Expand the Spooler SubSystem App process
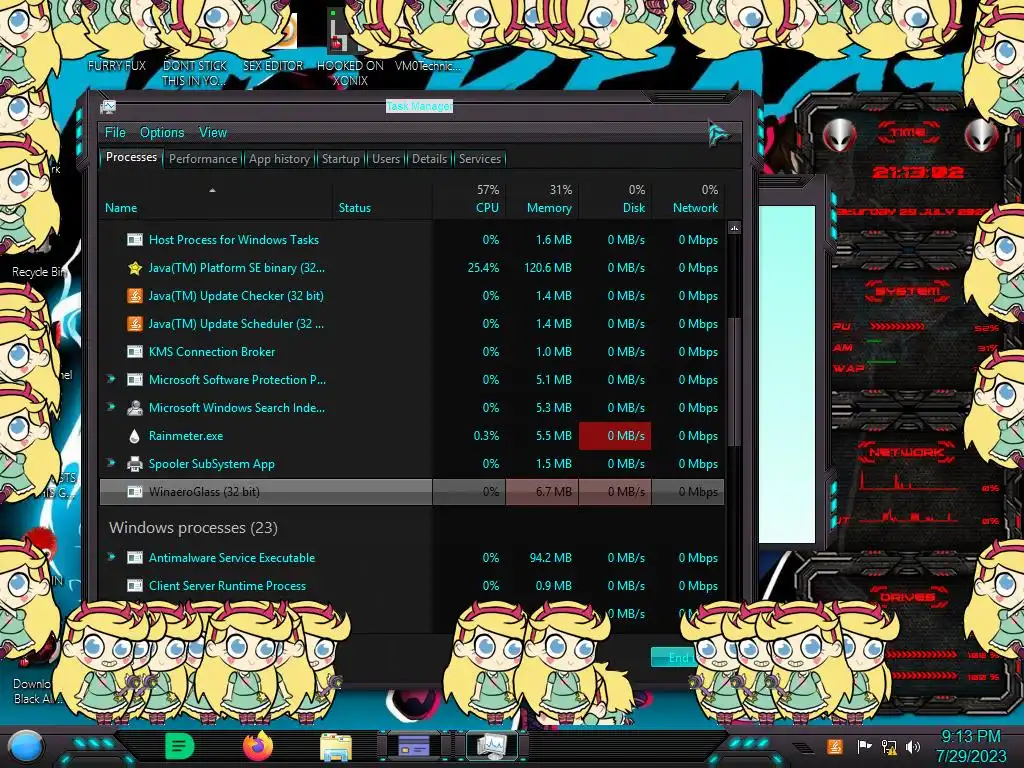This screenshot has height=768, width=1024. (x=111, y=463)
